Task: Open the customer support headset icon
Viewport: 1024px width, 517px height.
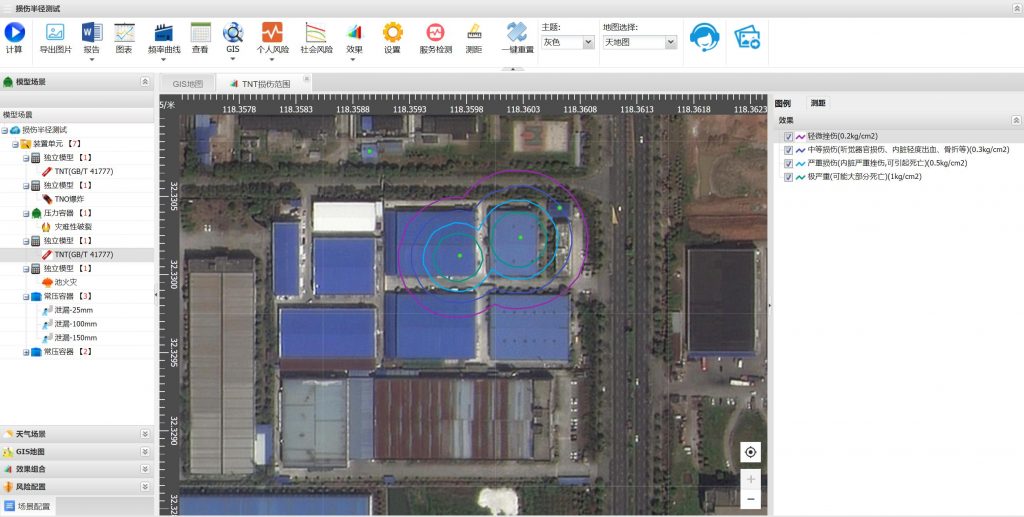Action: point(705,37)
